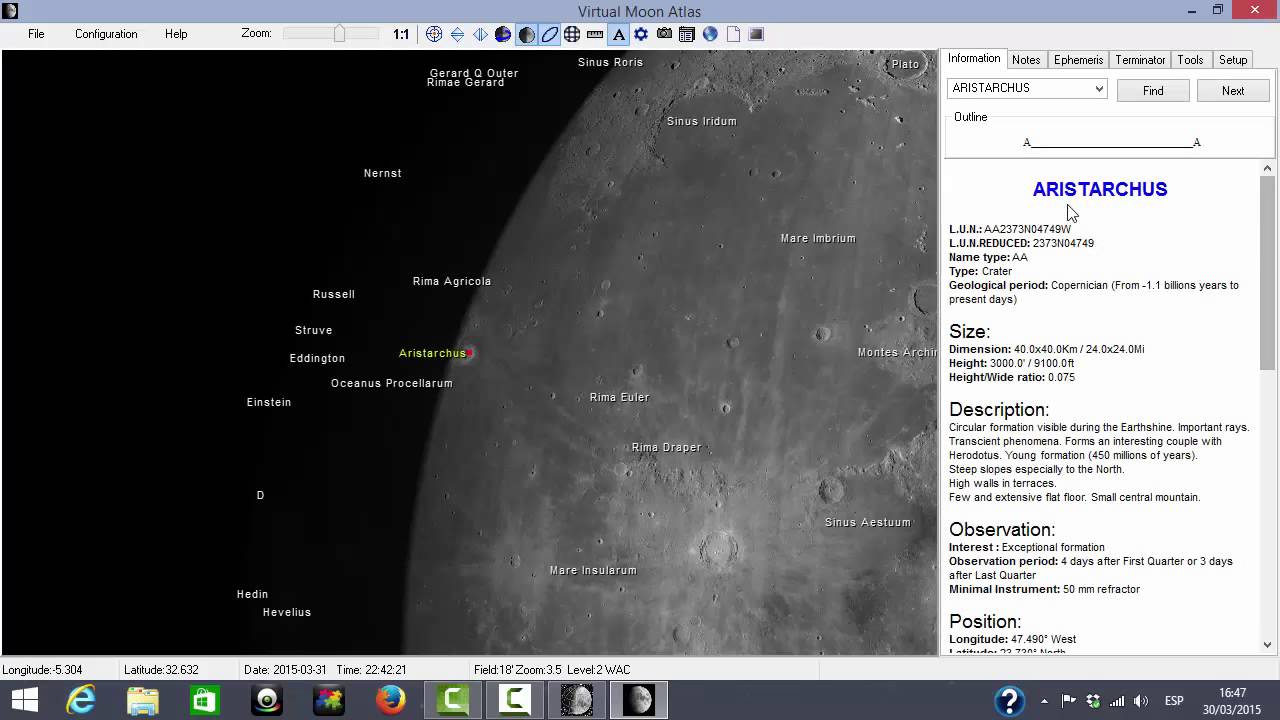
Task: Click the 1:1 zoom reset button
Action: point(401,34)
